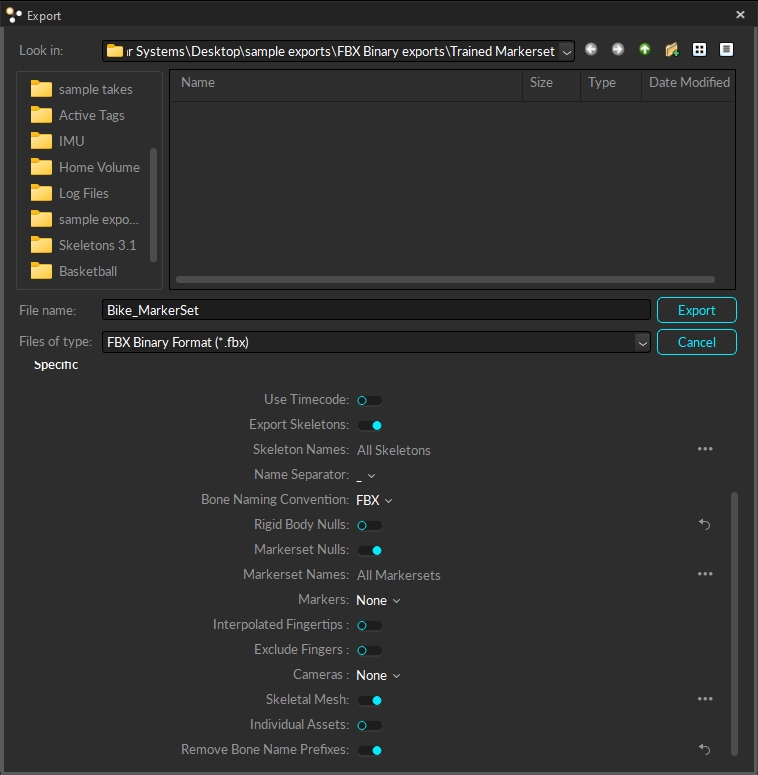
Task: Open the Markerset Names ellipsis menu
Action: point(705,574)
